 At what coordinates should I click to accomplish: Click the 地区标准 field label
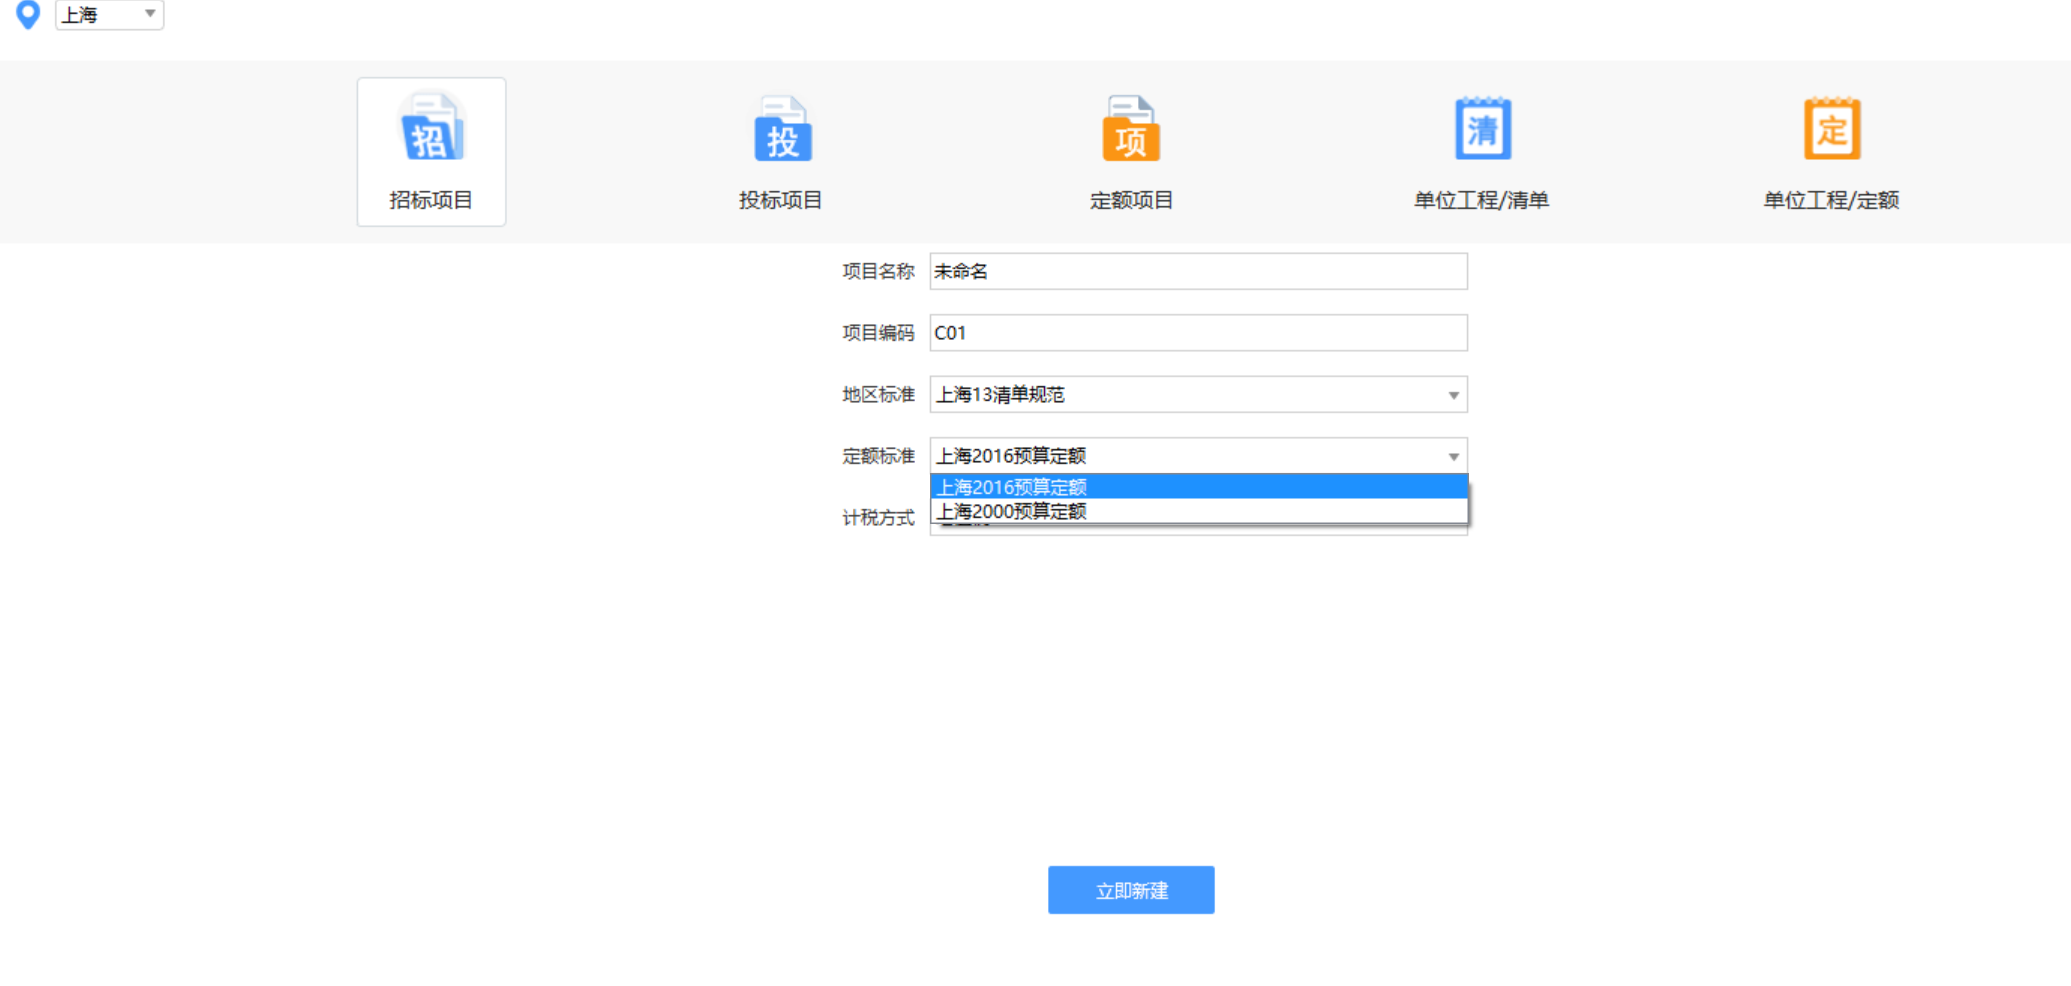[x=878, y=395]
